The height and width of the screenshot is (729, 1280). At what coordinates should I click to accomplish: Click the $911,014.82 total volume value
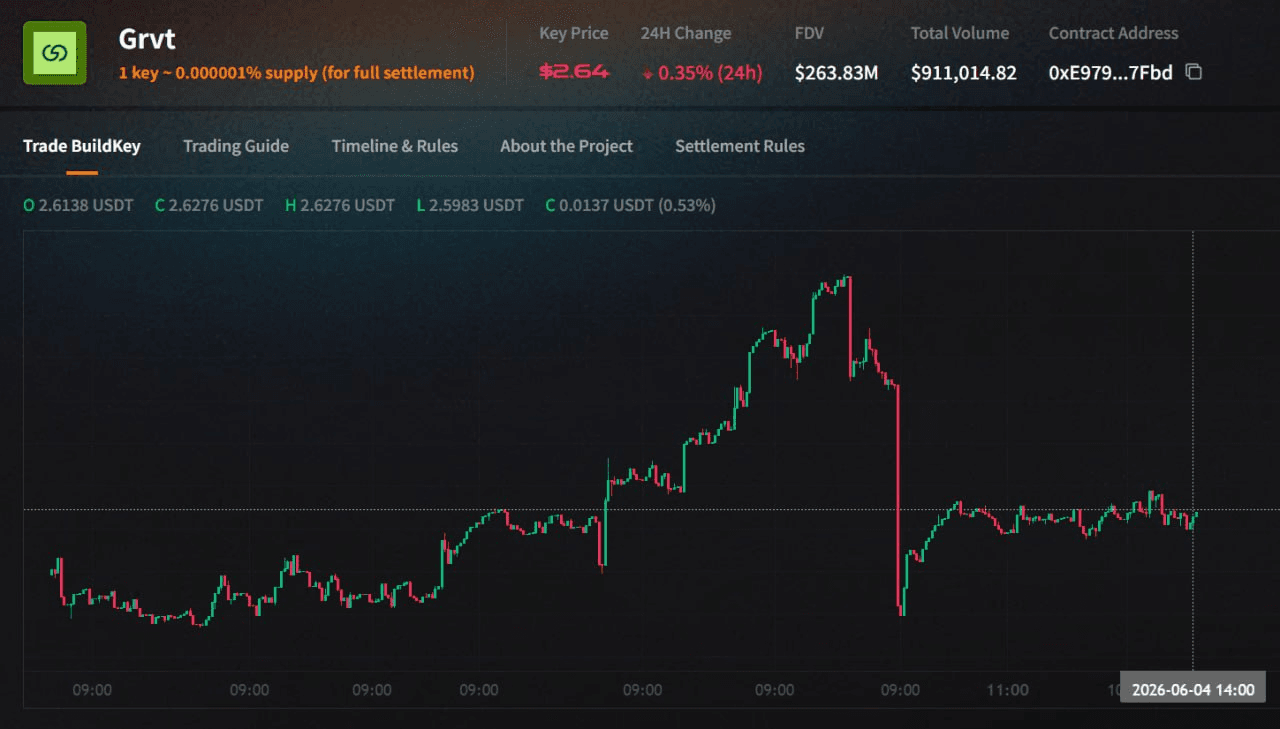(x=964, y=73)
